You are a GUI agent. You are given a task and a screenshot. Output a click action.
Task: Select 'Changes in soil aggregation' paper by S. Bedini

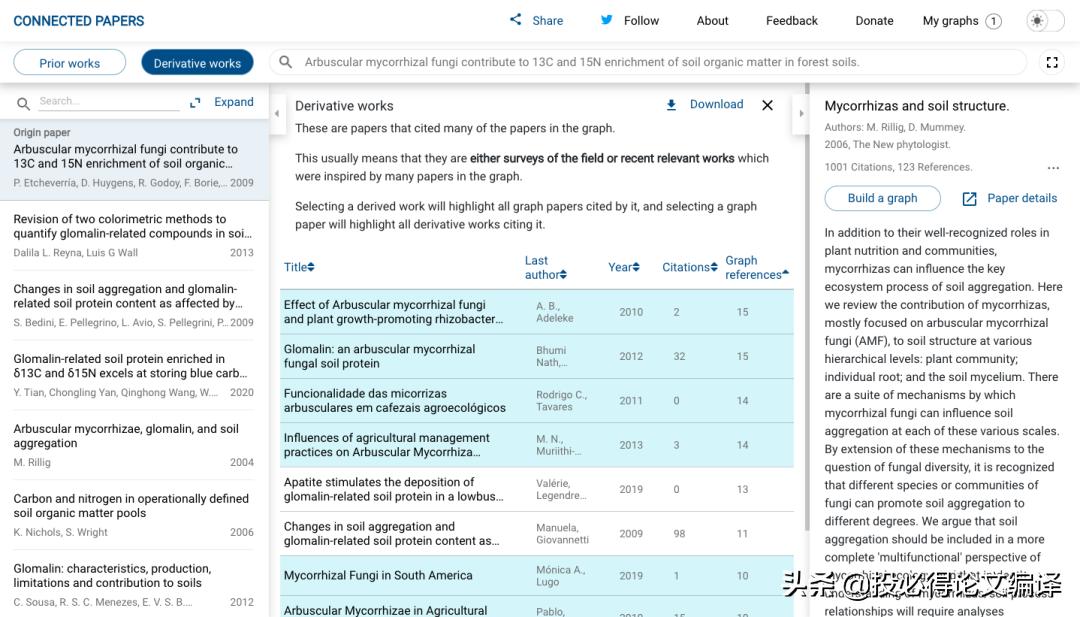click(x=134, y=305)
